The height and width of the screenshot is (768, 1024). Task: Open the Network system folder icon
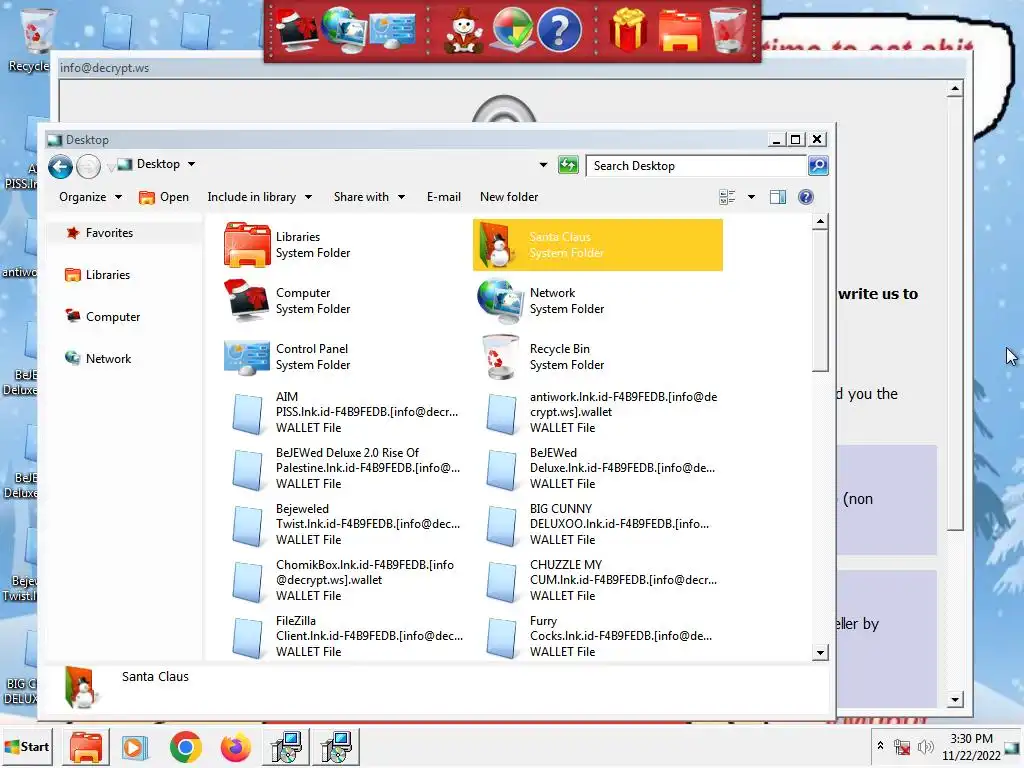tap(500, 300)
